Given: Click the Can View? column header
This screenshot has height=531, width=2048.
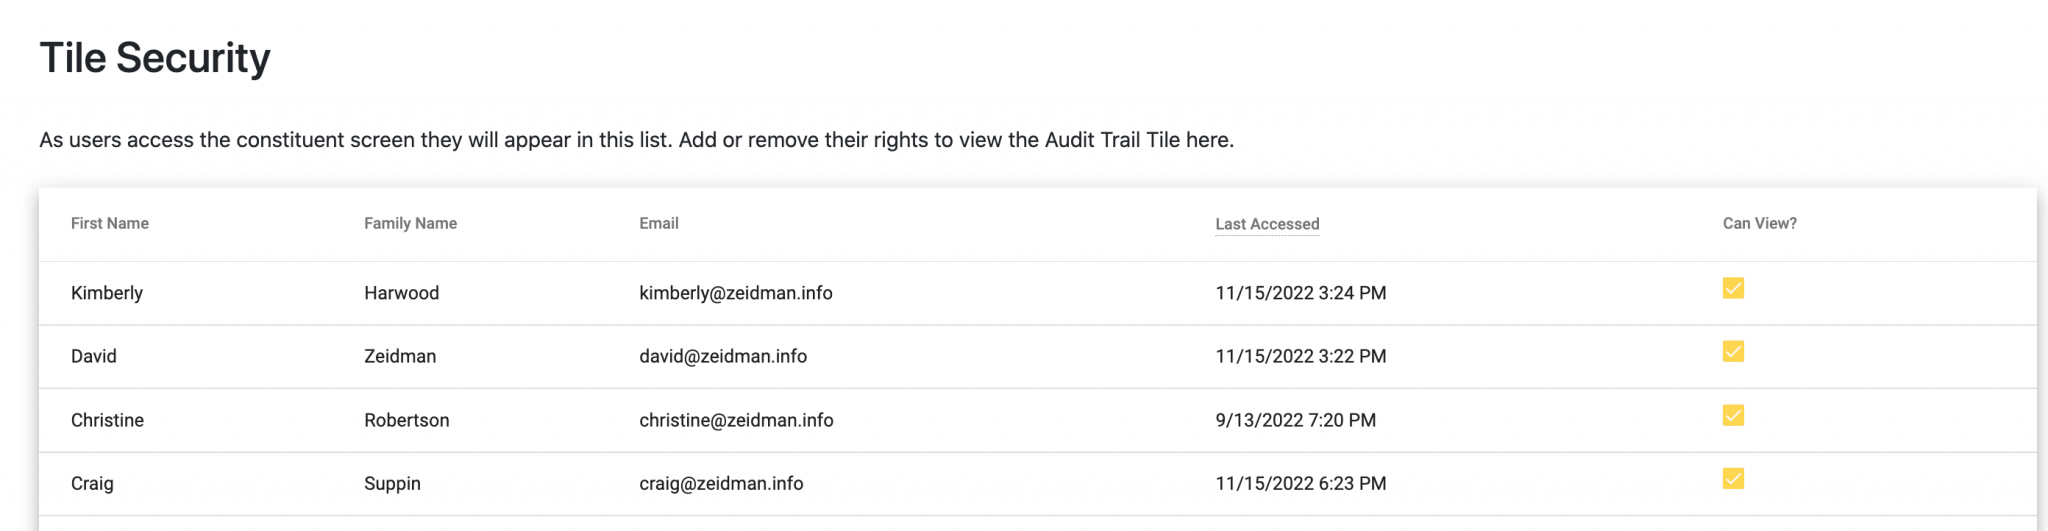Looking at the screenshot, I should pos(1759,223).
